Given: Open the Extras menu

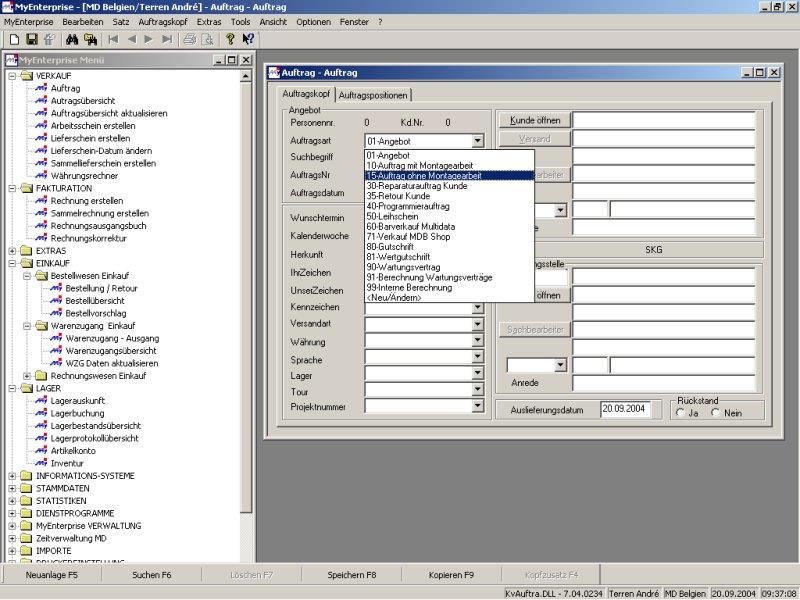Looking at the screenshot, I should [x=209, y=21].
